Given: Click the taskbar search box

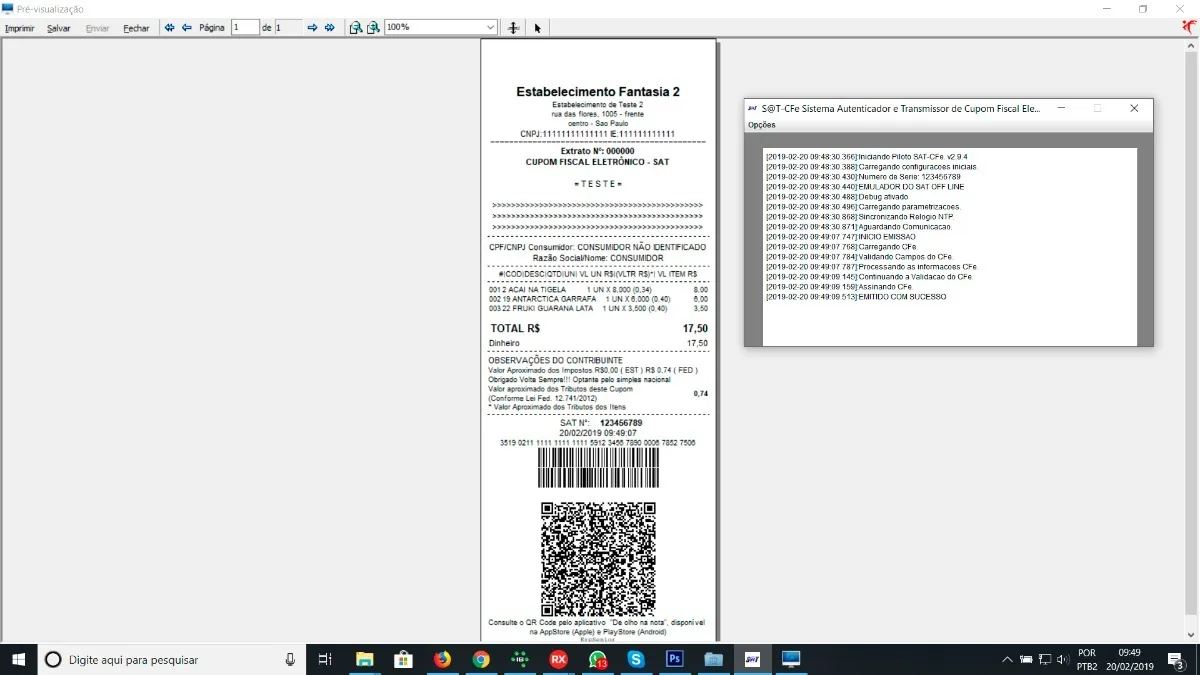Looking at the screenshot, I should click(172, 660).
